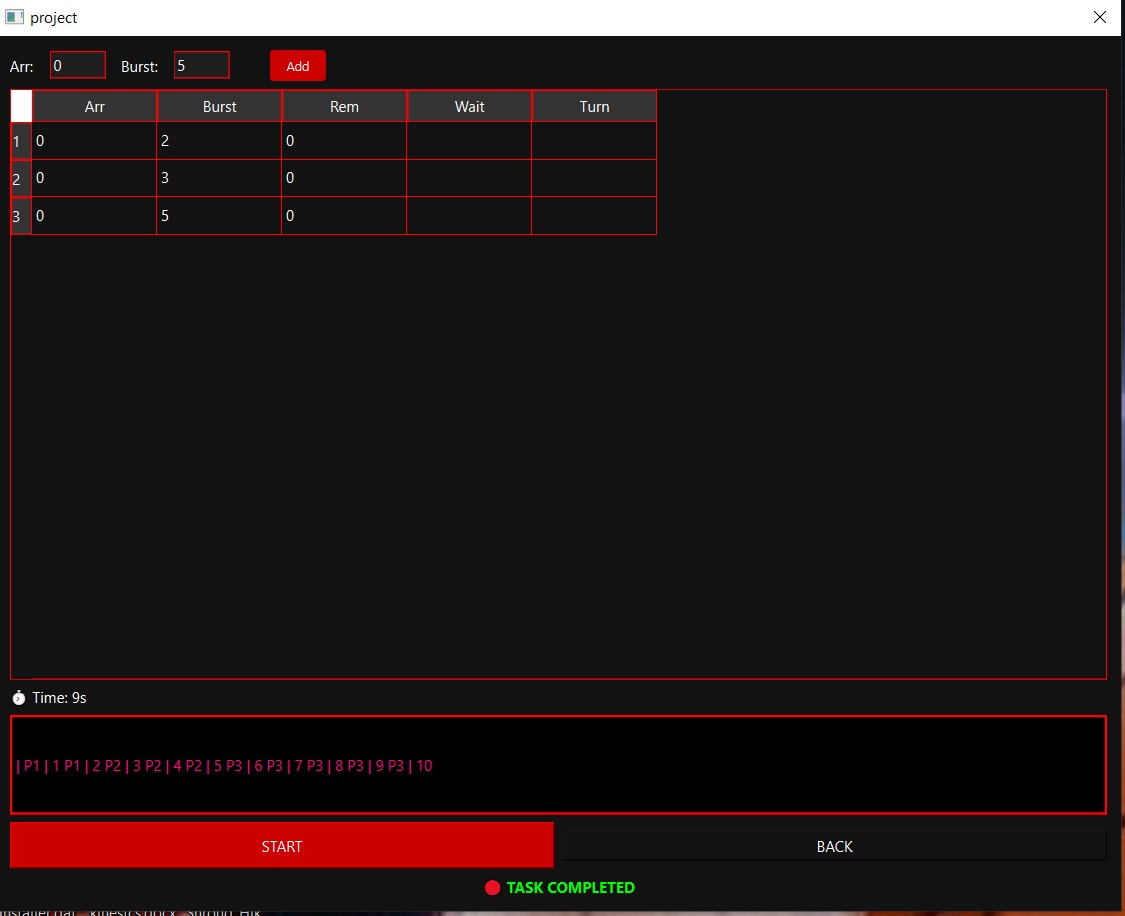
Task: Click the Time: 9s label
Action: 60,697
